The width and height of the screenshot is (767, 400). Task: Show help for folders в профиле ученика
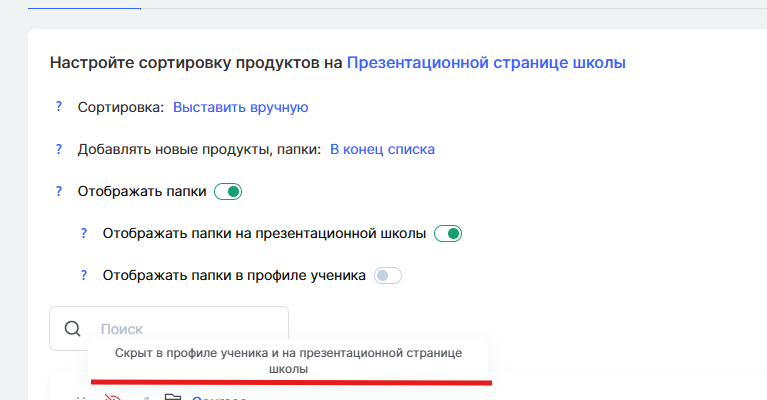84,275
